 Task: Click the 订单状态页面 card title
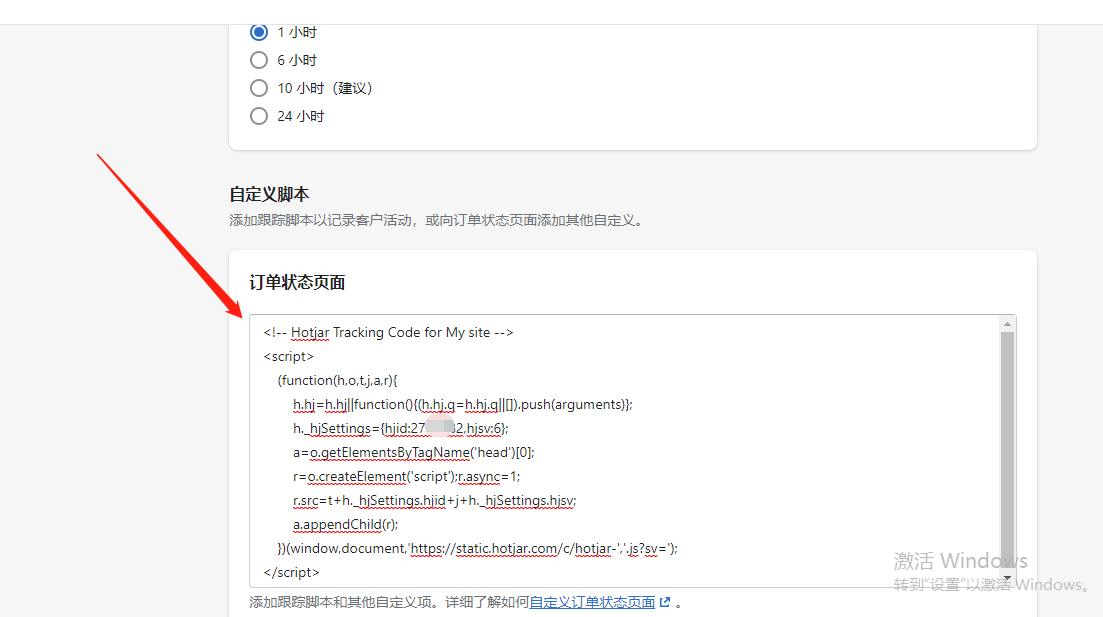[297, 283]
